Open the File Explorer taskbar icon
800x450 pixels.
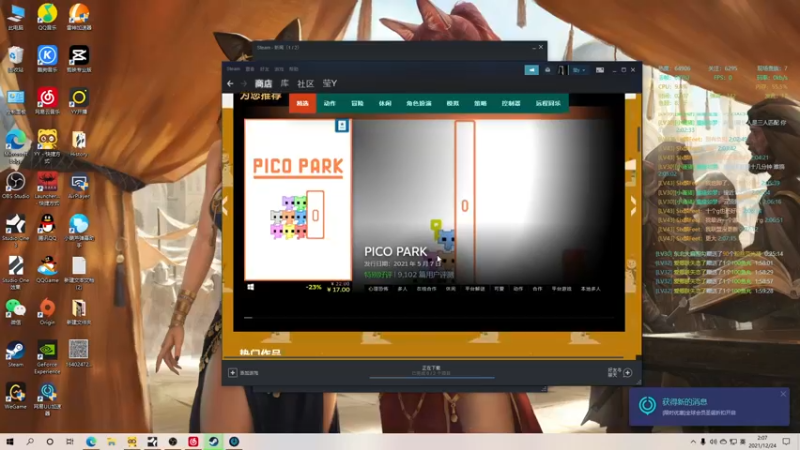pos(111,442)
